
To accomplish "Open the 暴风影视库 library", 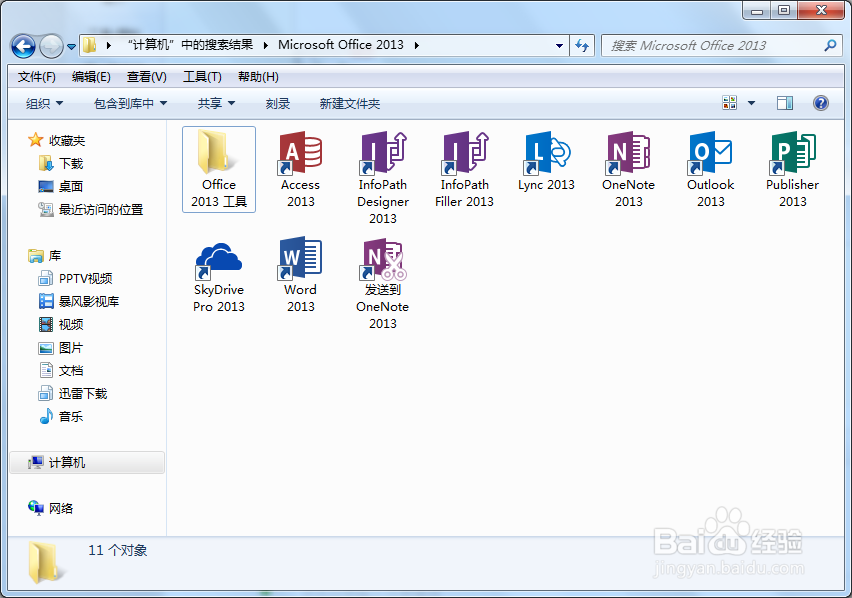I will [x=79, y=301].
